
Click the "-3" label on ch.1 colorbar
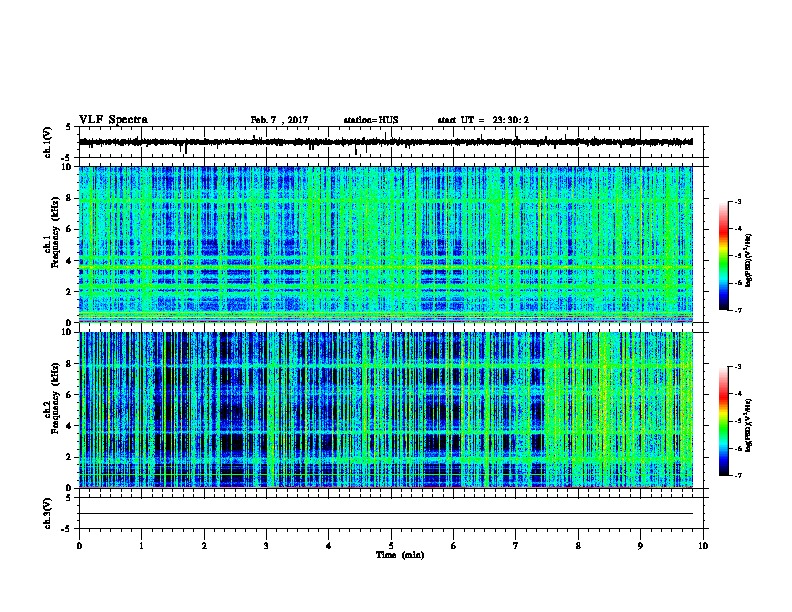click(x=738, y=201)
